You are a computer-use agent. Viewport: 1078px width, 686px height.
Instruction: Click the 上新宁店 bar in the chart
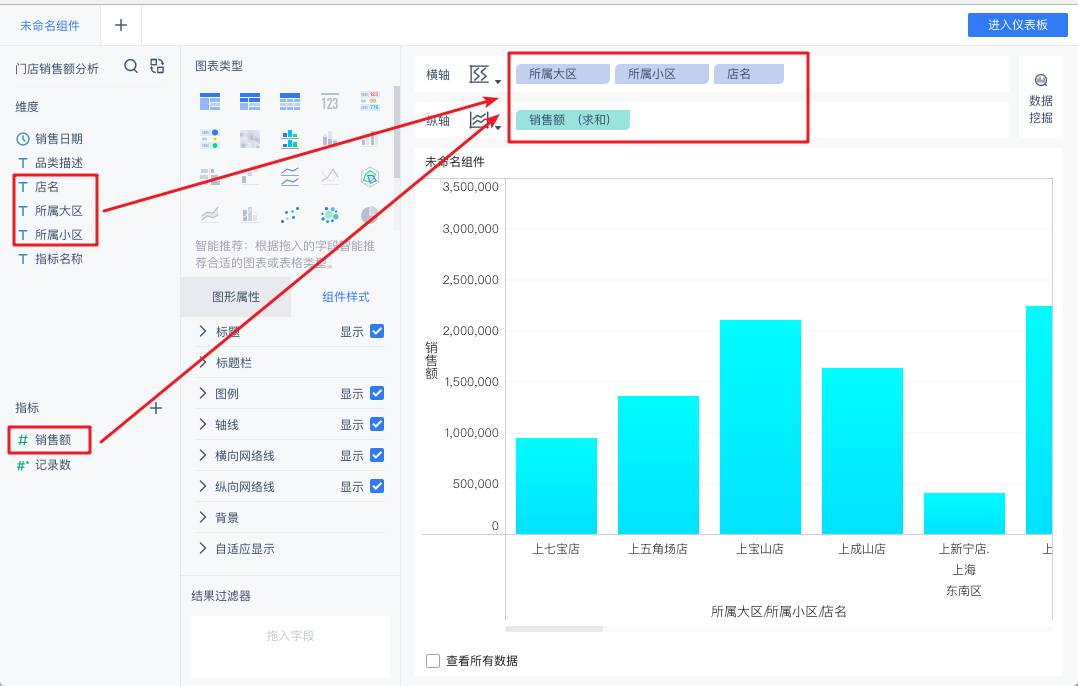(x=964, y=513)
